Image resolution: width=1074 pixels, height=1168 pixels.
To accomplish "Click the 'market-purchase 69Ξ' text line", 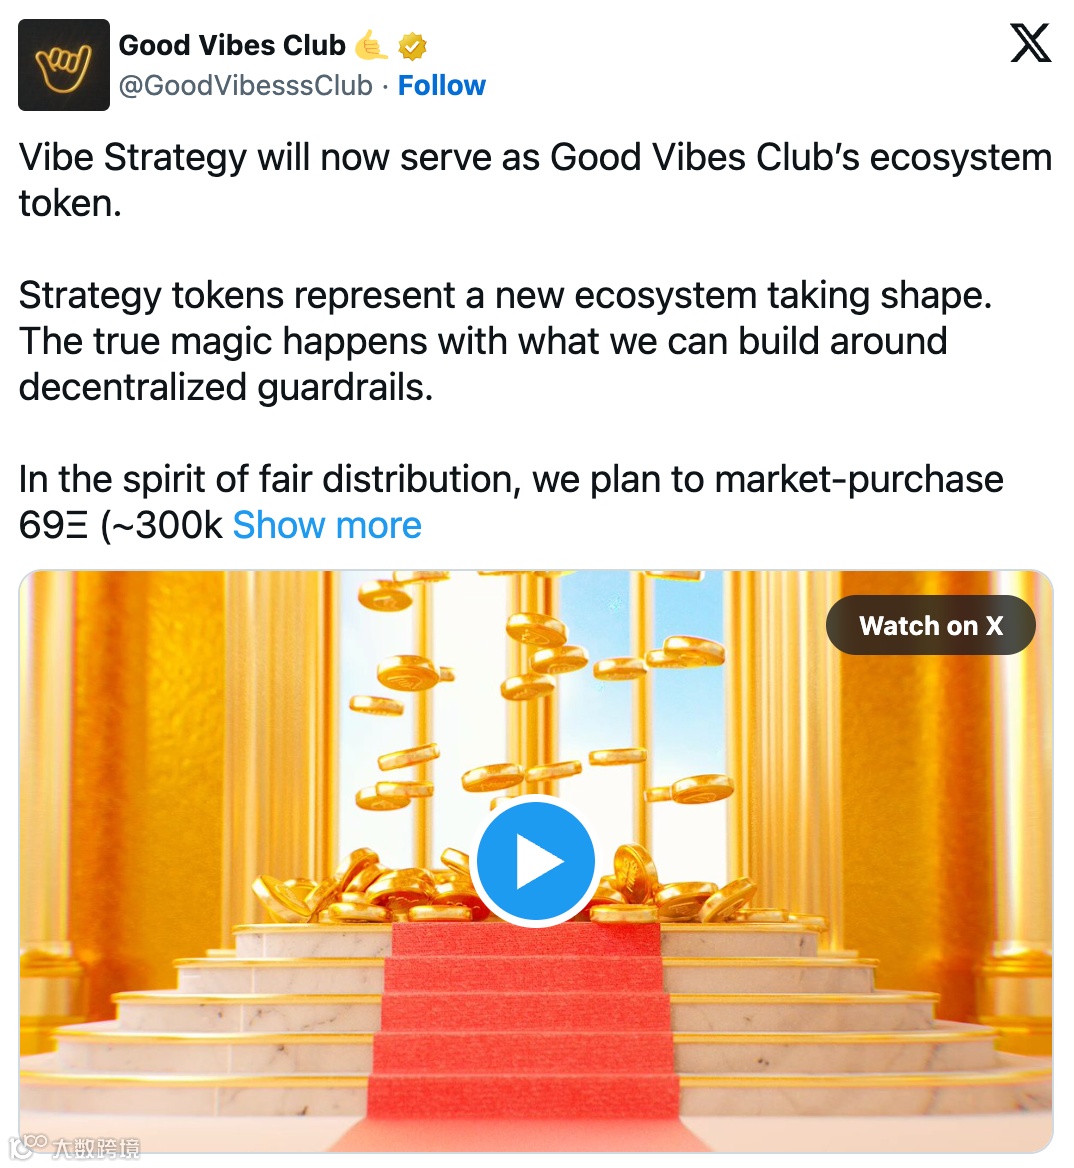I will tap(511, 502).
